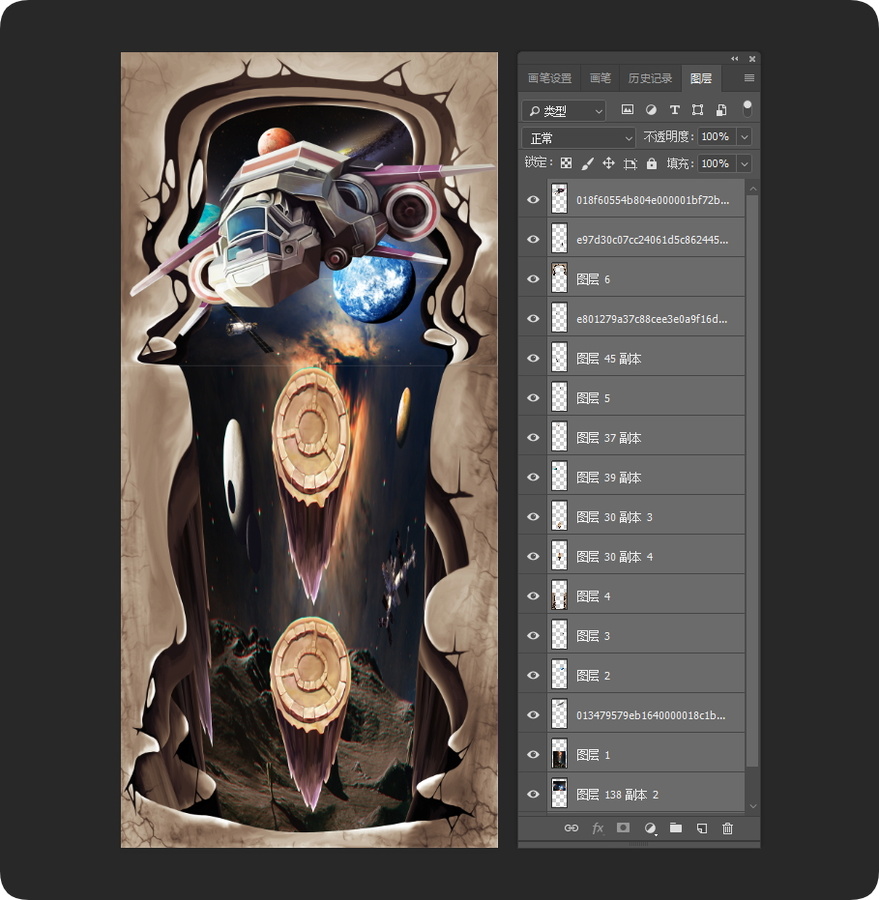Click thumbnail of 图层 6
The width and height of the screenshot is (879, 900).
[x=559, y=279]
